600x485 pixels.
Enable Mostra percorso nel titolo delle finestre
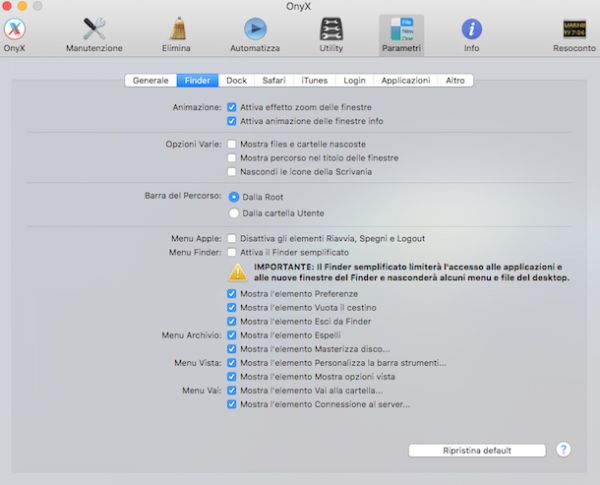point(232,158)
